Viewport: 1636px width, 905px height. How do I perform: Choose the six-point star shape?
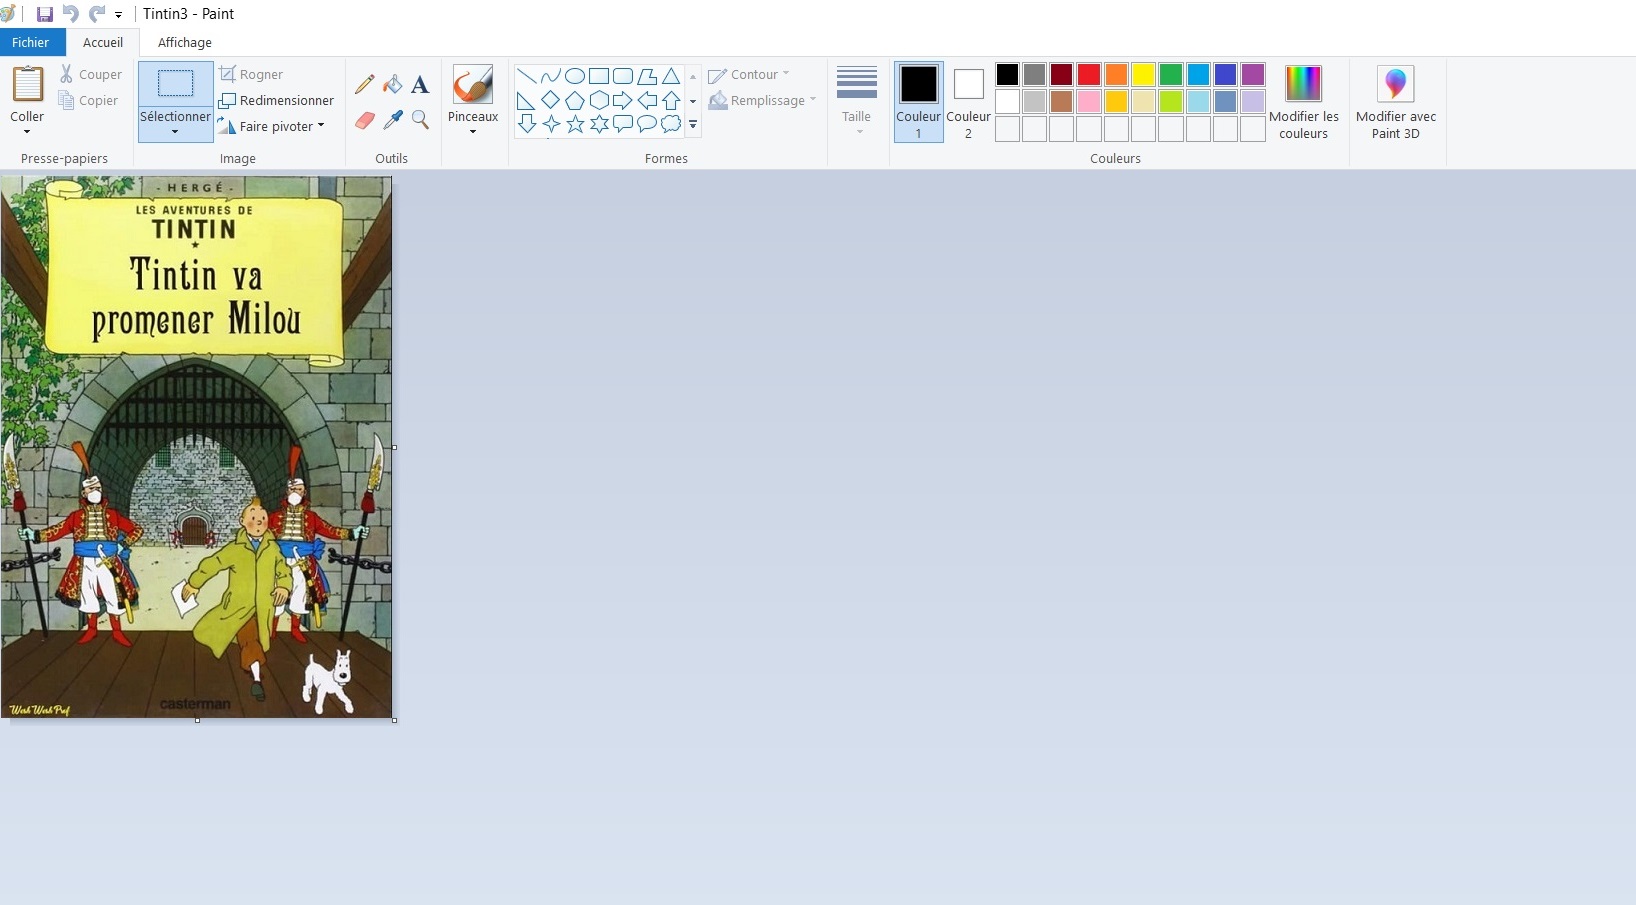(599, 124)
